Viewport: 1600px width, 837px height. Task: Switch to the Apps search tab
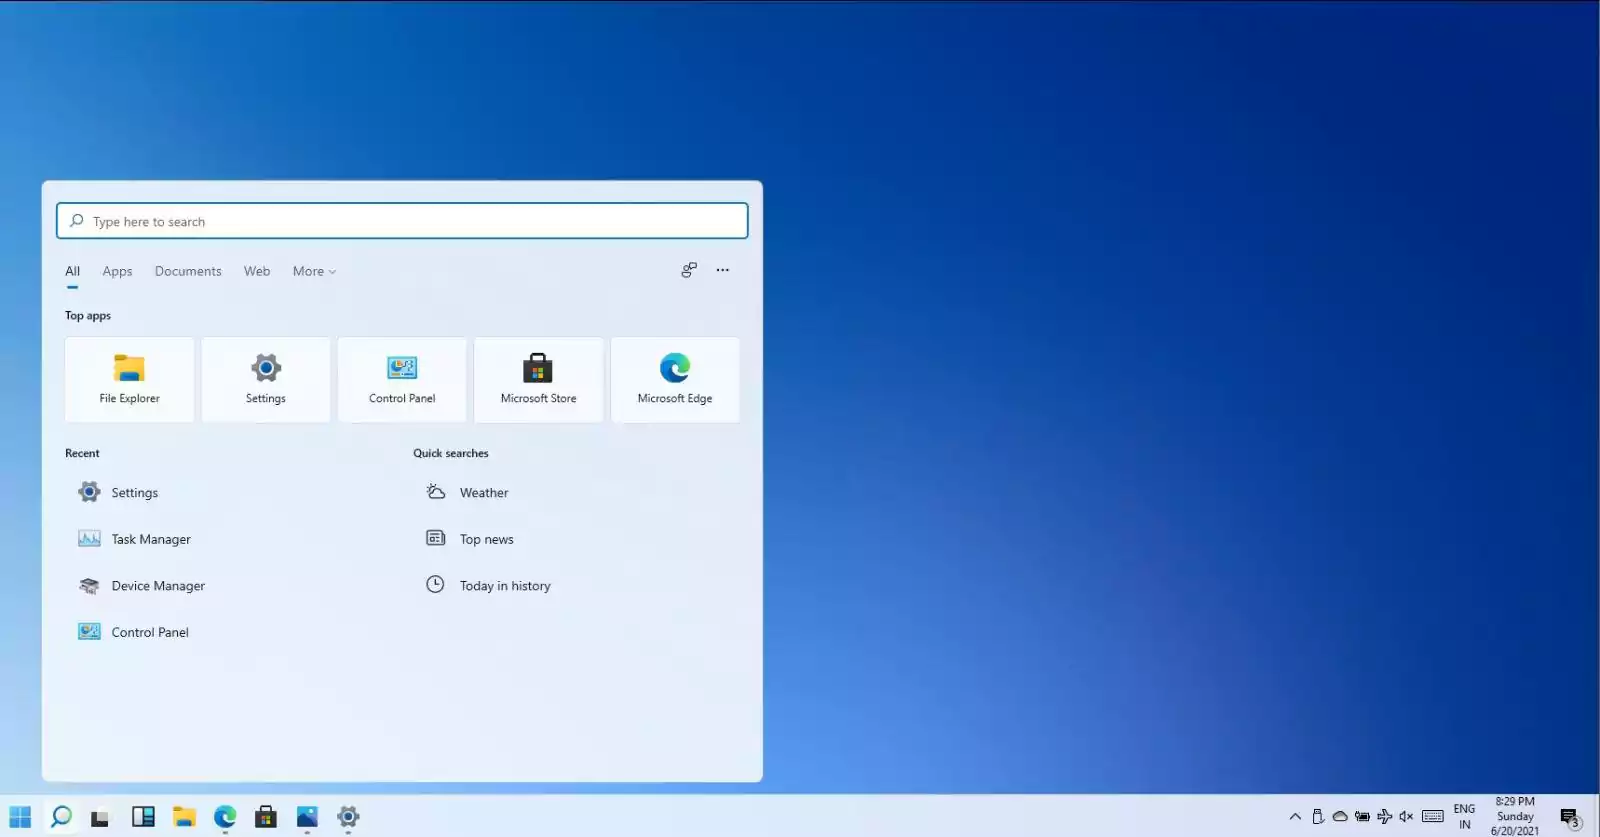[117, 271]
